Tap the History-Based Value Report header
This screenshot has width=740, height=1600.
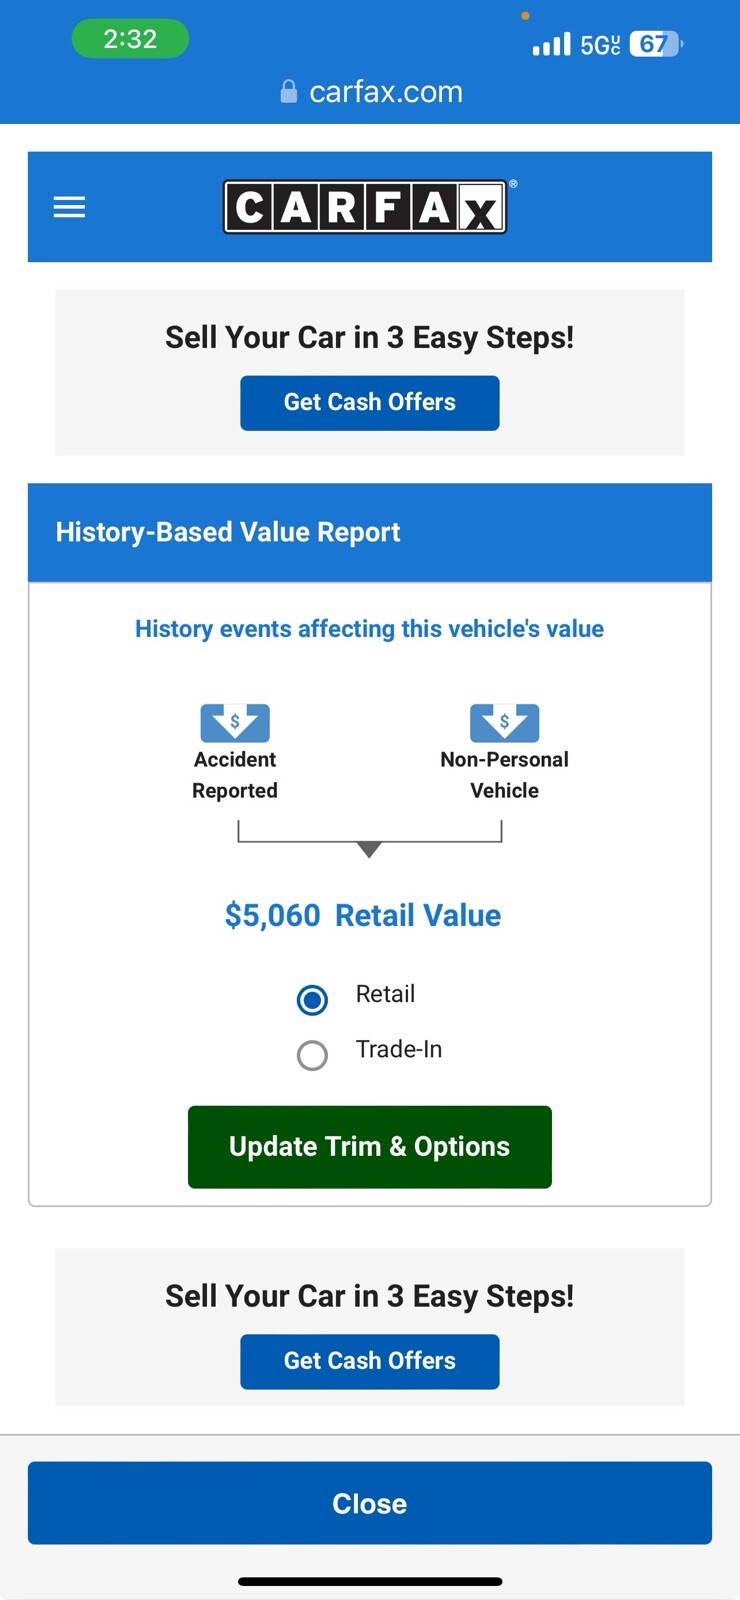click(370, 532)
